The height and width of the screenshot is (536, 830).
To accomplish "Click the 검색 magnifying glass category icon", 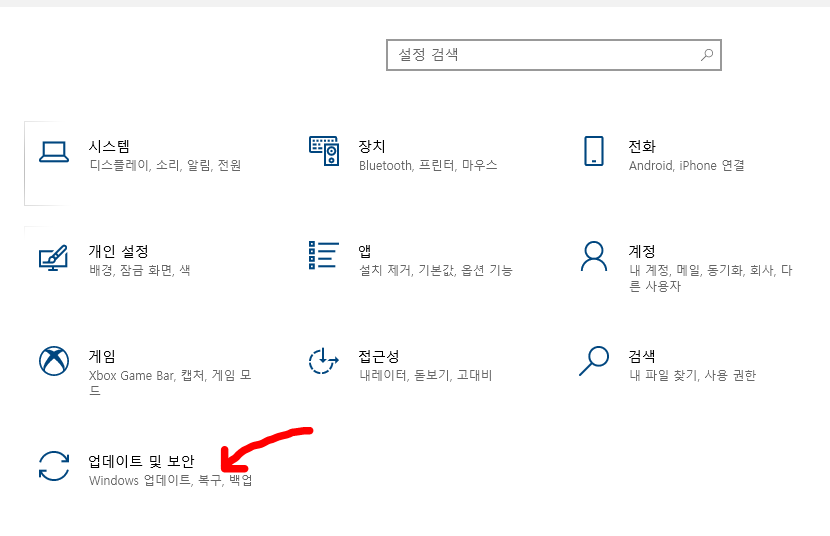I will click(x=594, y=361).
